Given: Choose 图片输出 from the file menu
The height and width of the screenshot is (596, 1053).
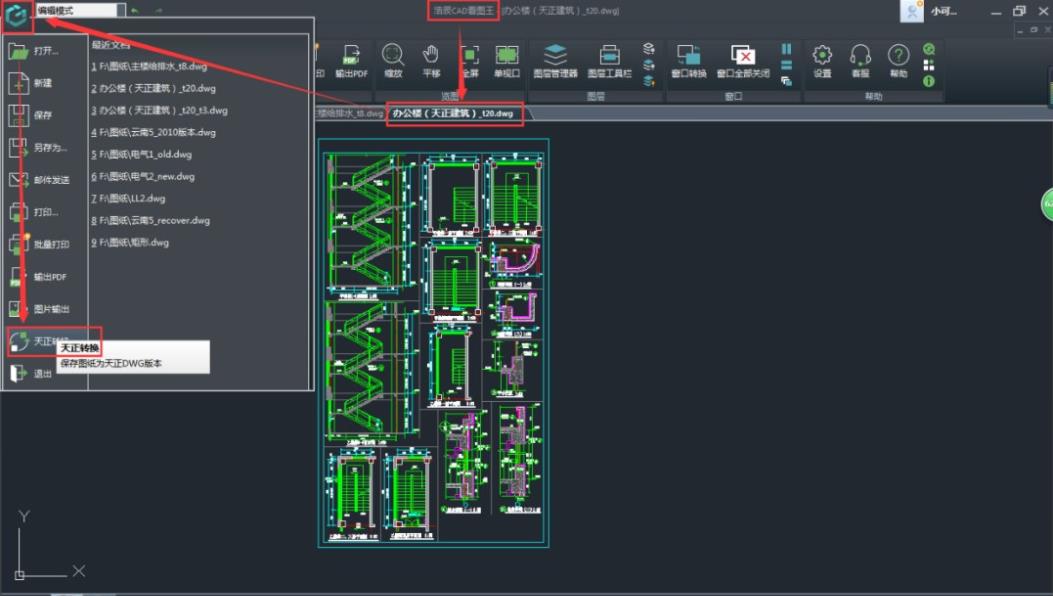Looking at the screenshot, I should tap(45, 308).
